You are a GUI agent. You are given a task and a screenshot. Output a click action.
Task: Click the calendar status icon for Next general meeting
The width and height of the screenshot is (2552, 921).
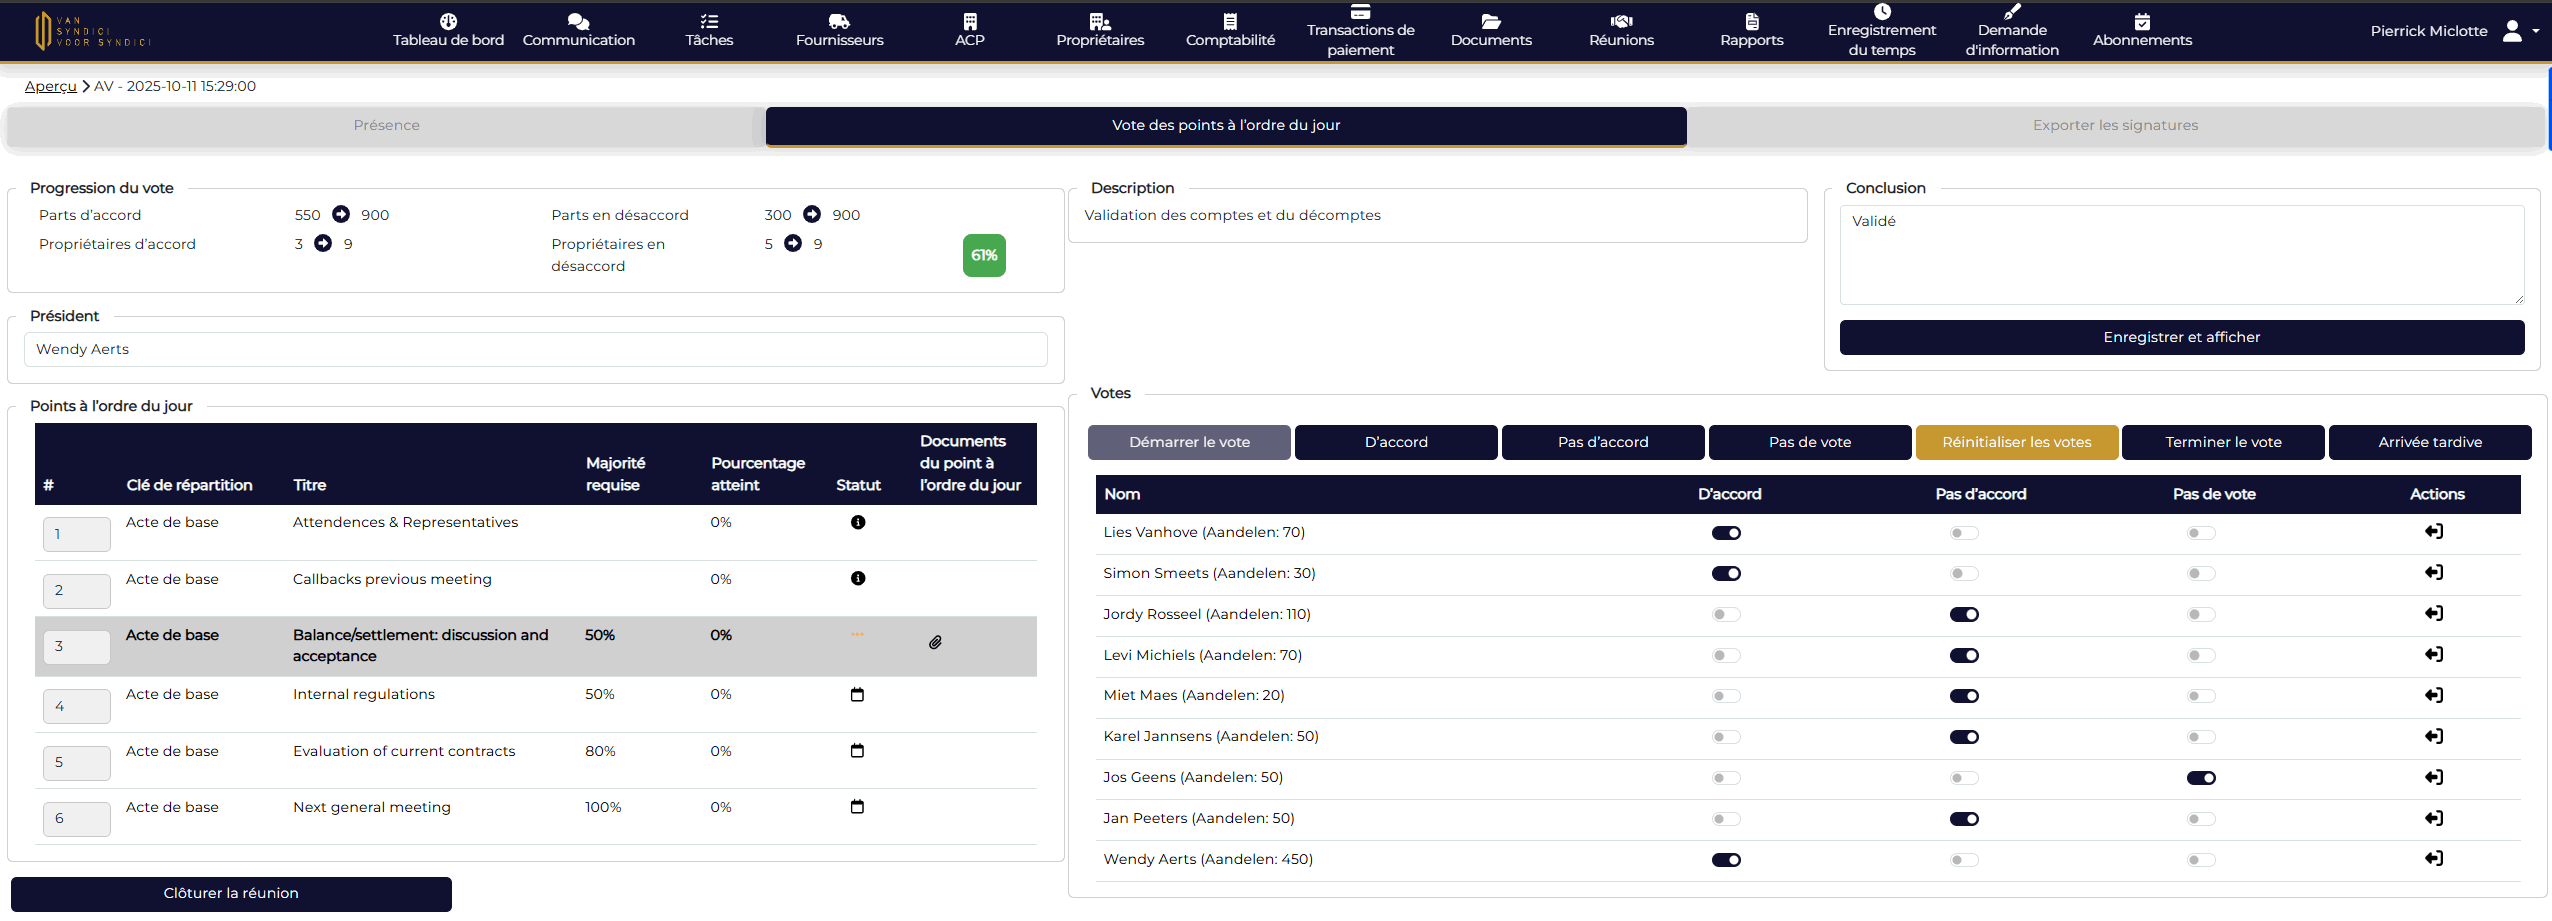(x=857, y=807)
